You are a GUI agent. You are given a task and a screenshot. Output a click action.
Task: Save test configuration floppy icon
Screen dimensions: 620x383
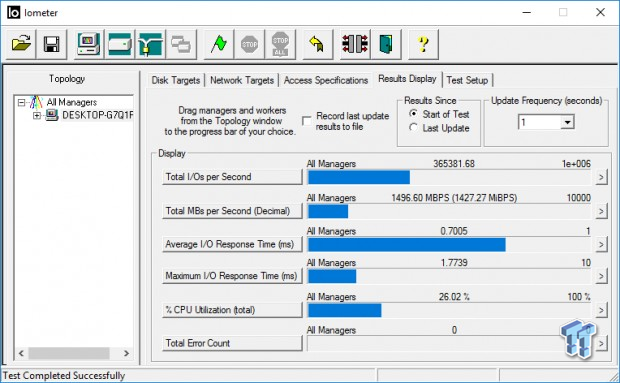pos(51,44)
